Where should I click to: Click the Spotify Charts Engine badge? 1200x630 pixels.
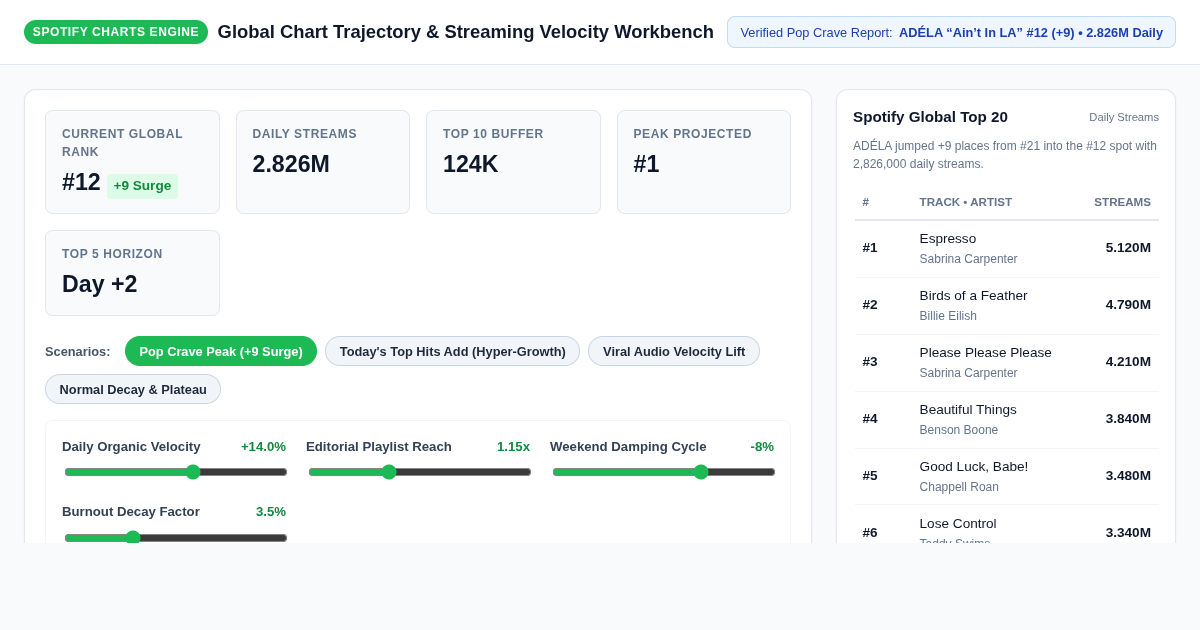coord(116,32)
